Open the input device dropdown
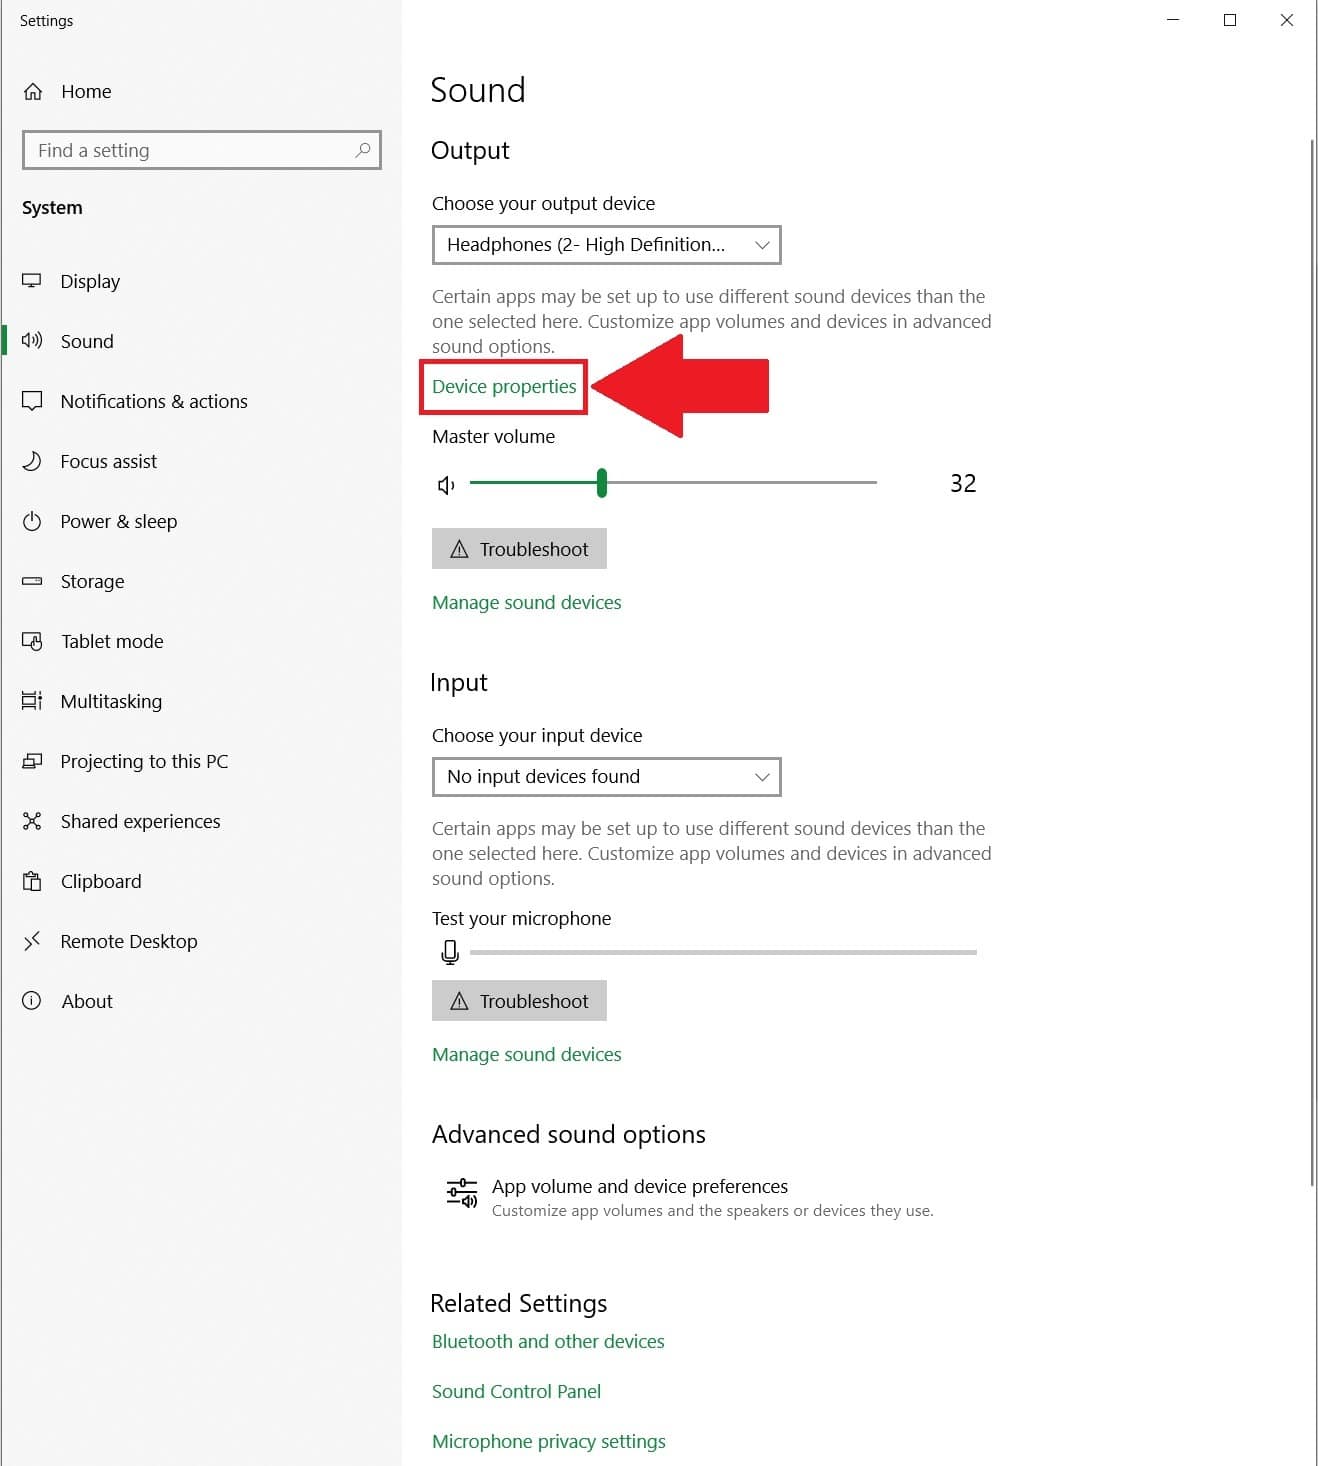 606,777
